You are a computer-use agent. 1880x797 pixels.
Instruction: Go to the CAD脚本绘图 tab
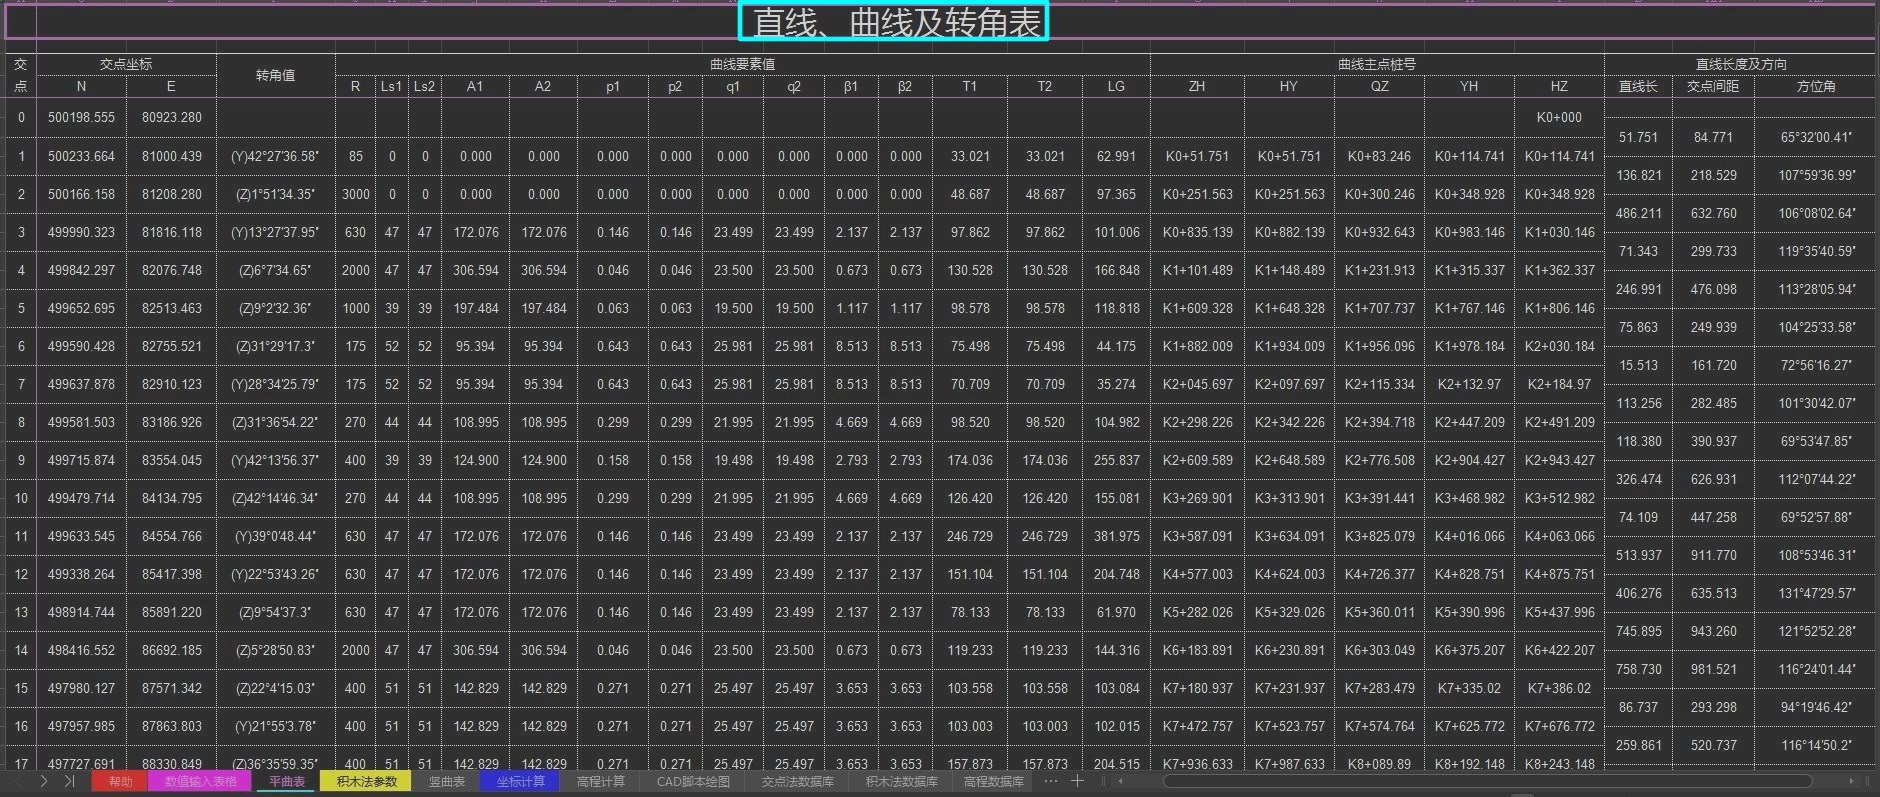click(x=693, y=782)
